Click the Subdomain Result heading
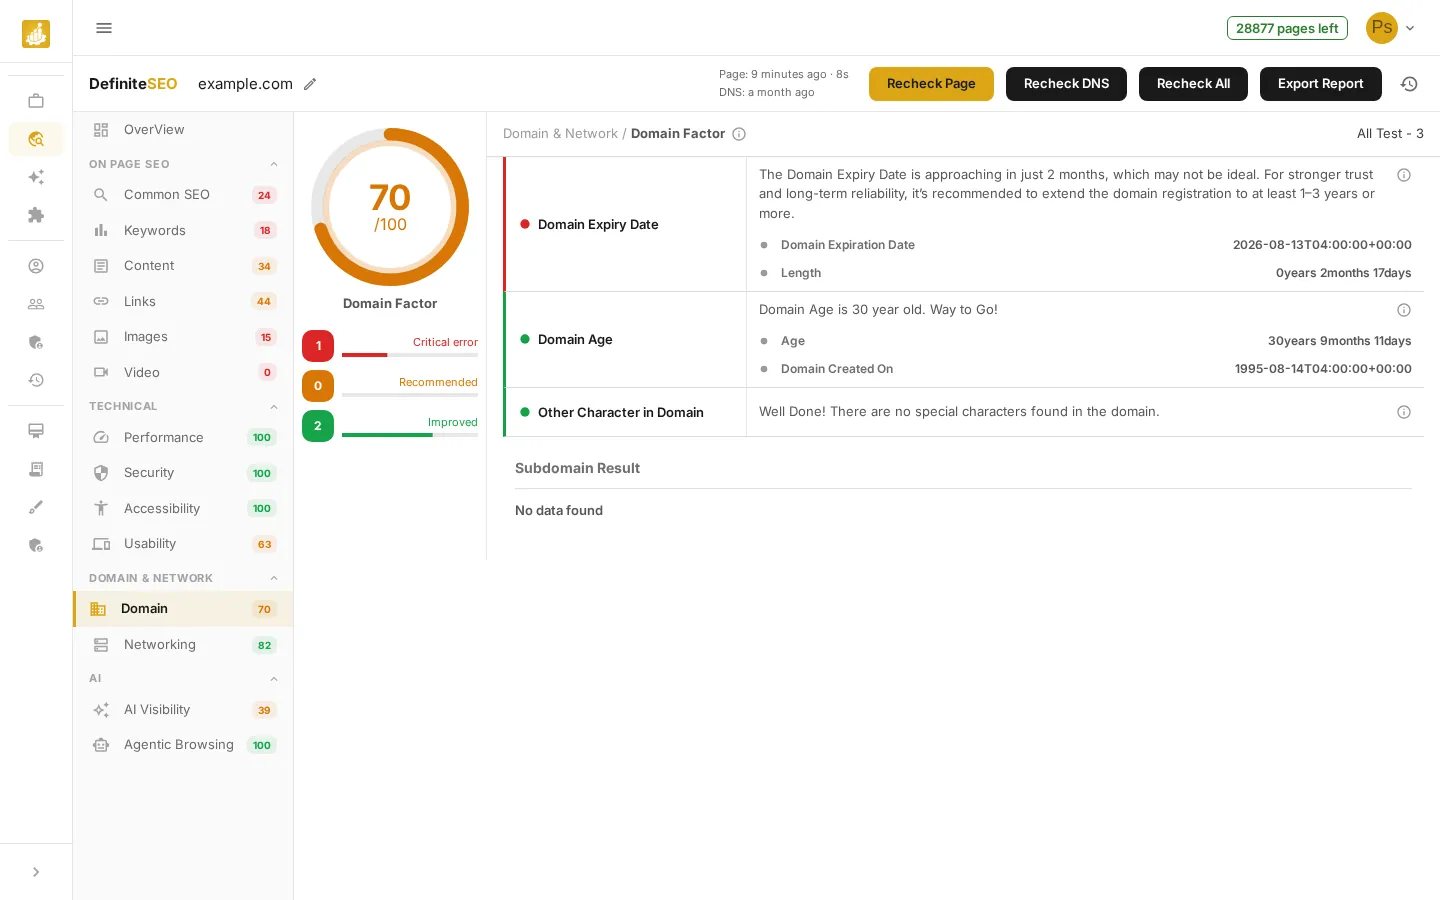 pos(577,468)
